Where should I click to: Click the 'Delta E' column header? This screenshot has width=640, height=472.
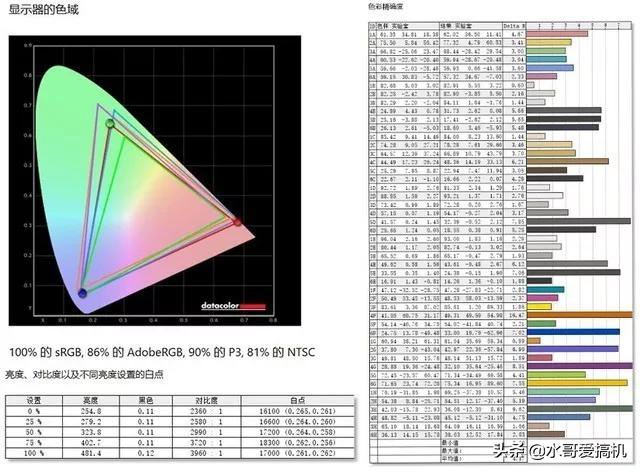click(514, 26)
